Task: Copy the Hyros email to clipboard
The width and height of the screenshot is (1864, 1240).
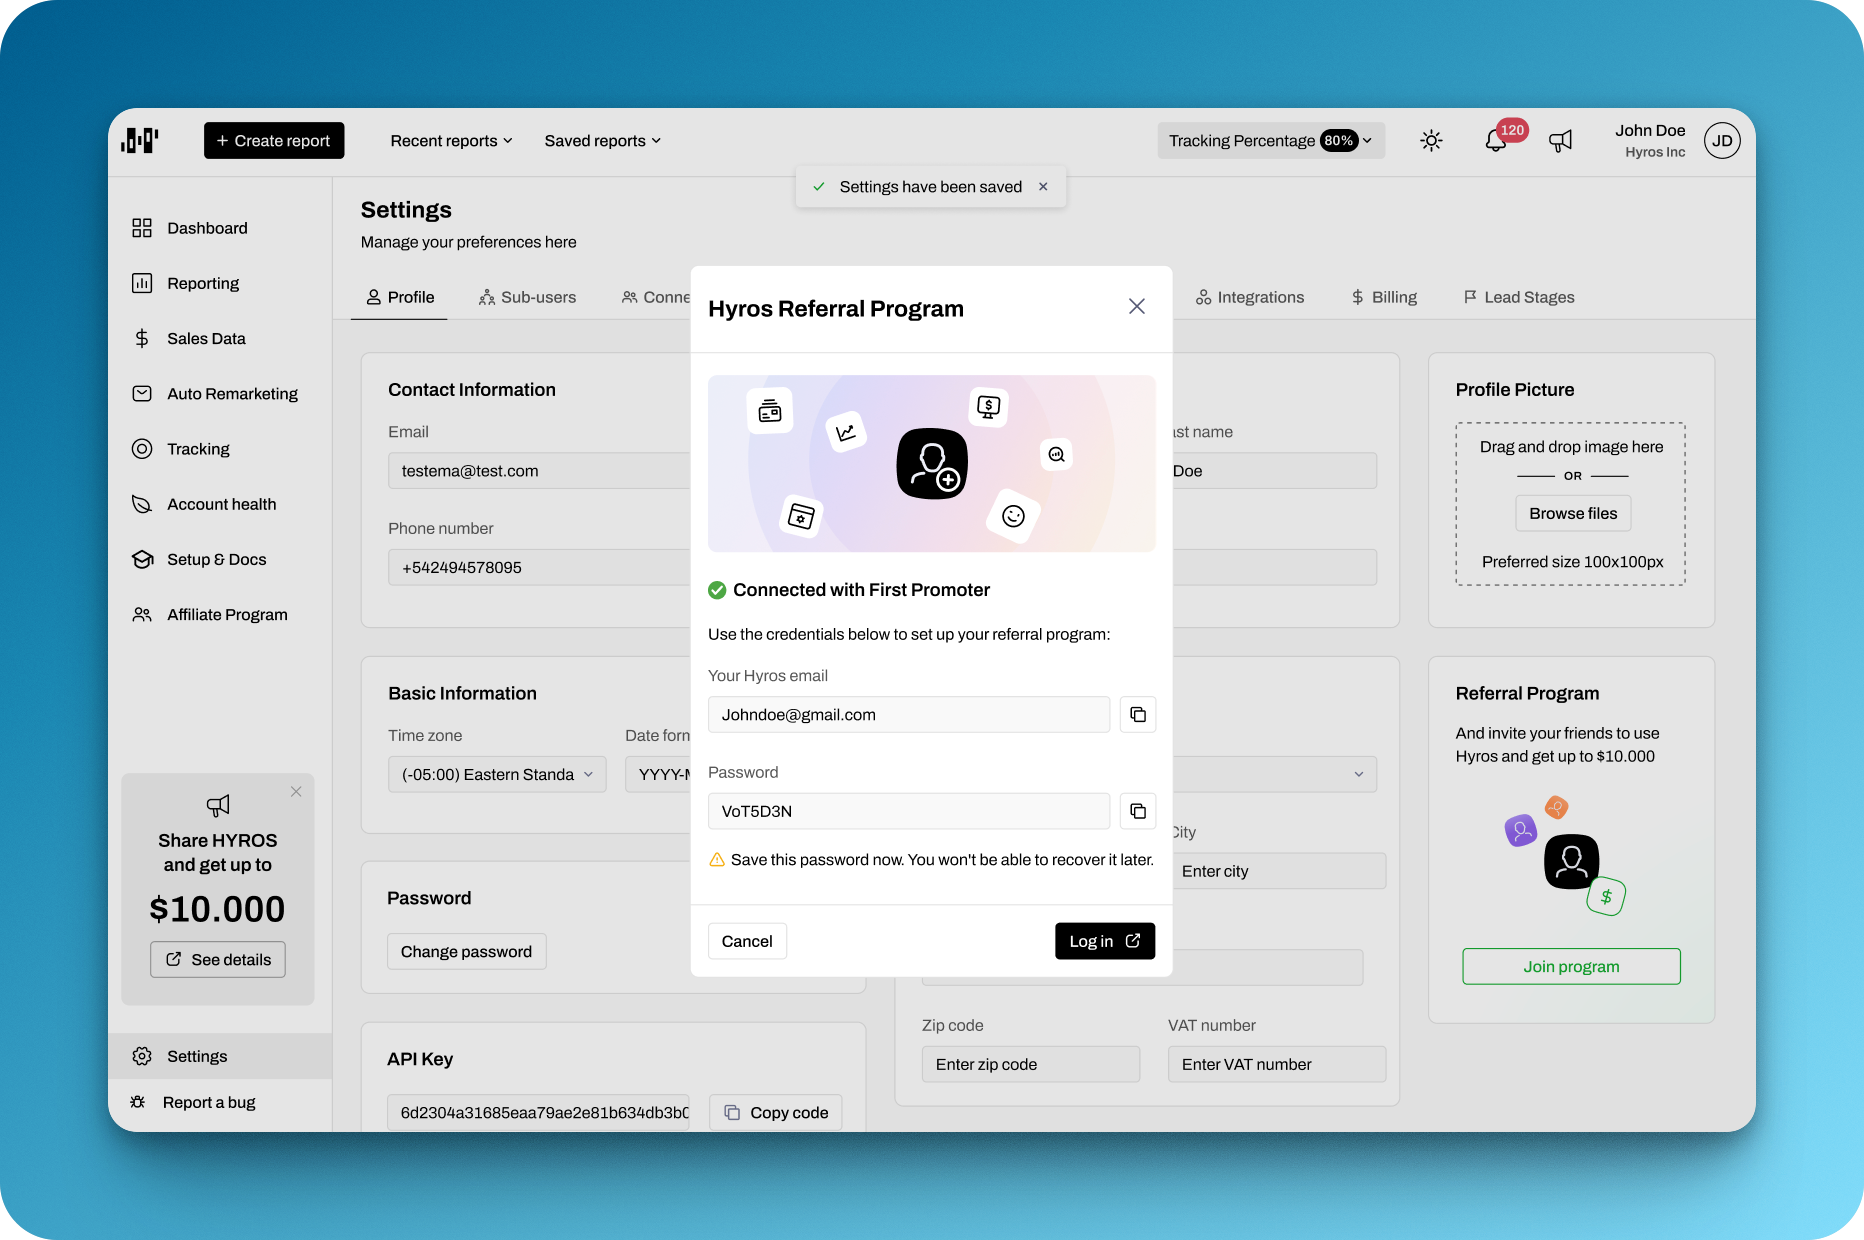Action: tap(1138, 714)
